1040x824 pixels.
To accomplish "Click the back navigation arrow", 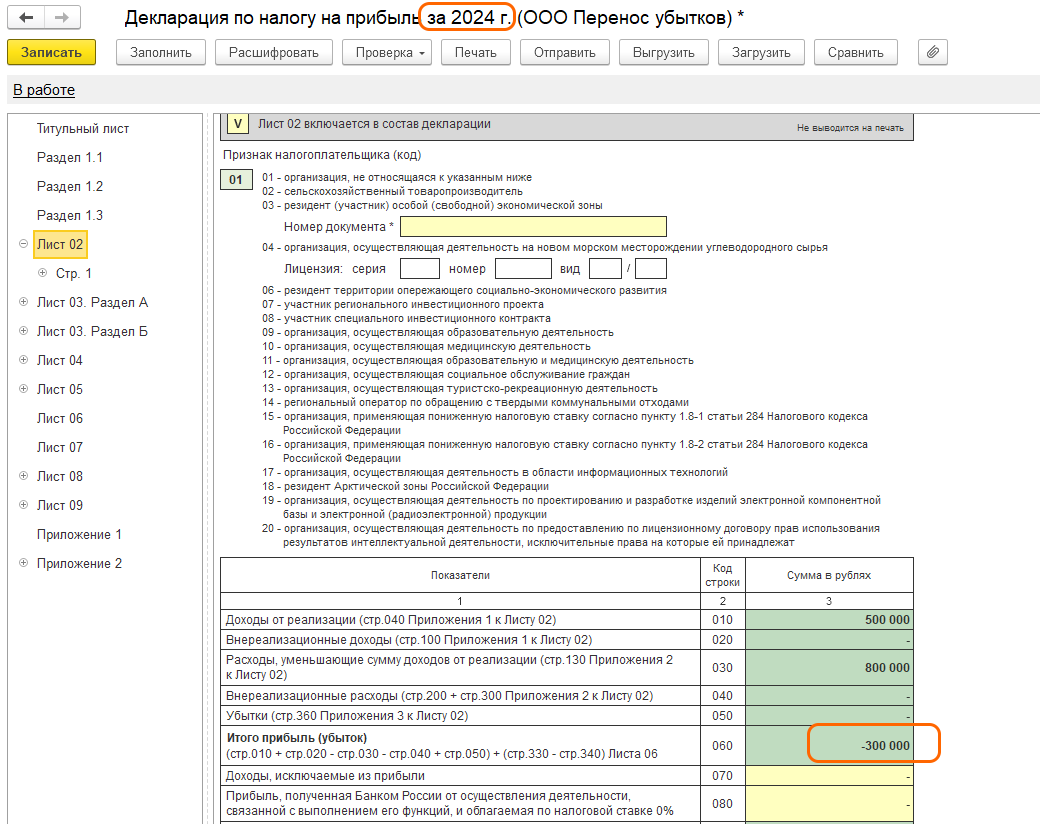I will pos(26,18).
